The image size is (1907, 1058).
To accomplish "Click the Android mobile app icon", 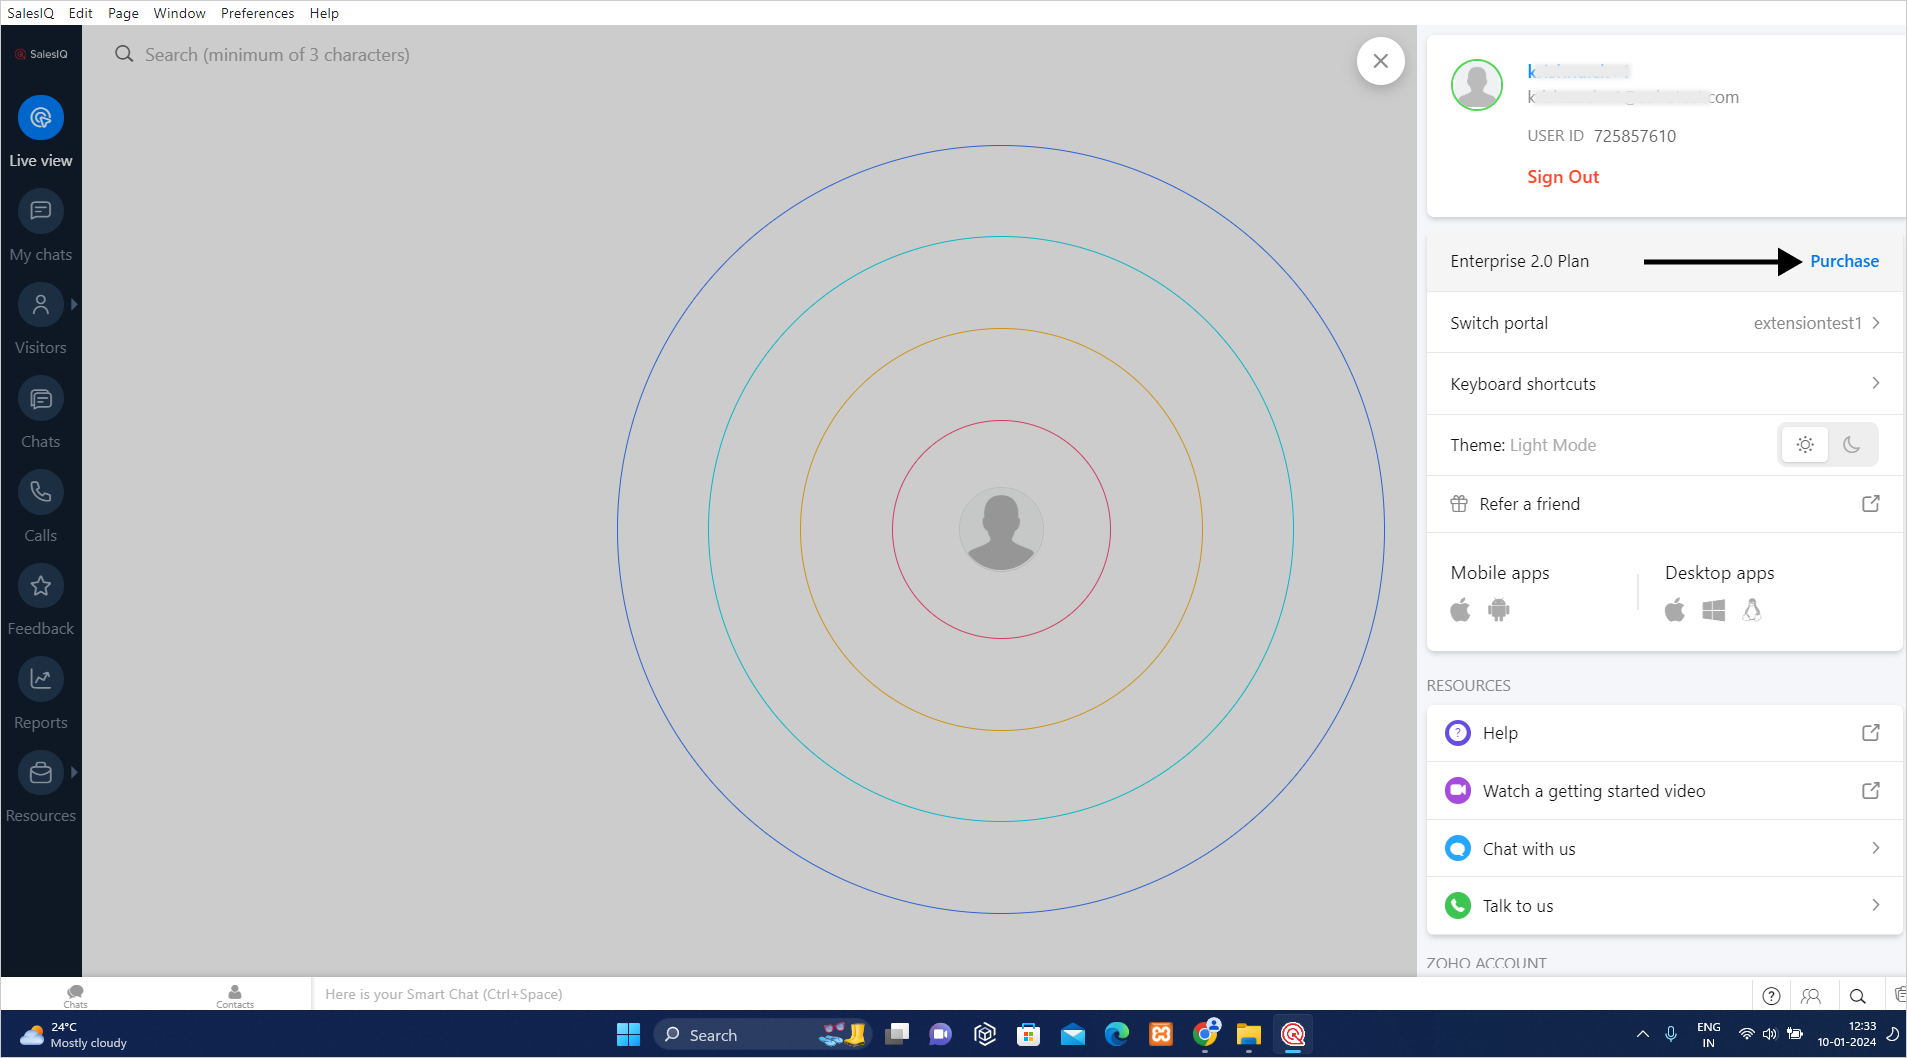I will click(1498, 610).
